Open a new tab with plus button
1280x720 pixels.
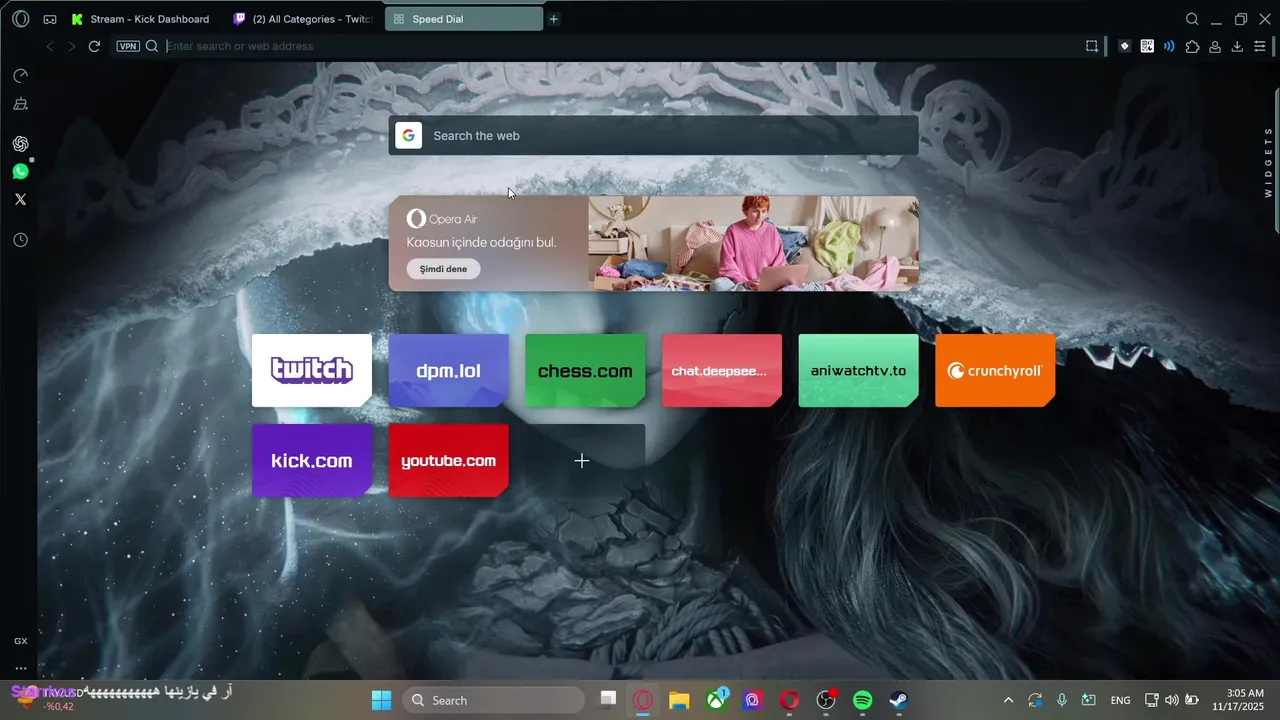coord(553,19)
